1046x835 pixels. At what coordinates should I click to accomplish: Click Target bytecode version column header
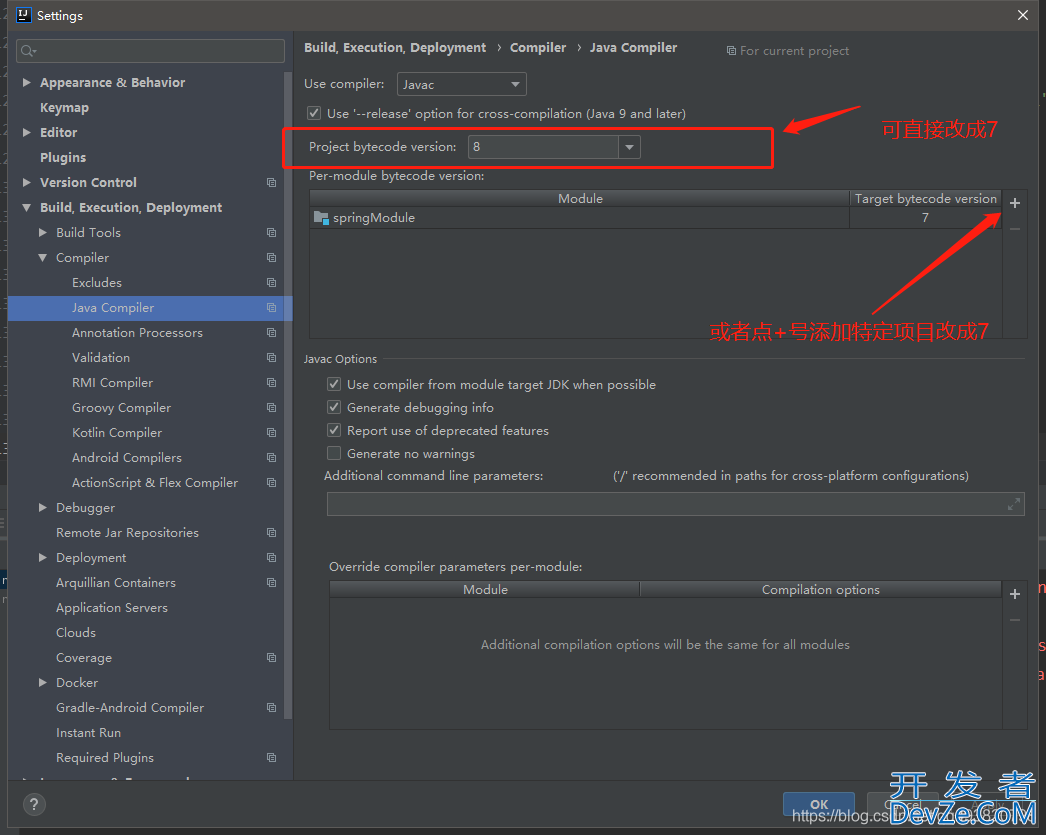tap(925, 199)
